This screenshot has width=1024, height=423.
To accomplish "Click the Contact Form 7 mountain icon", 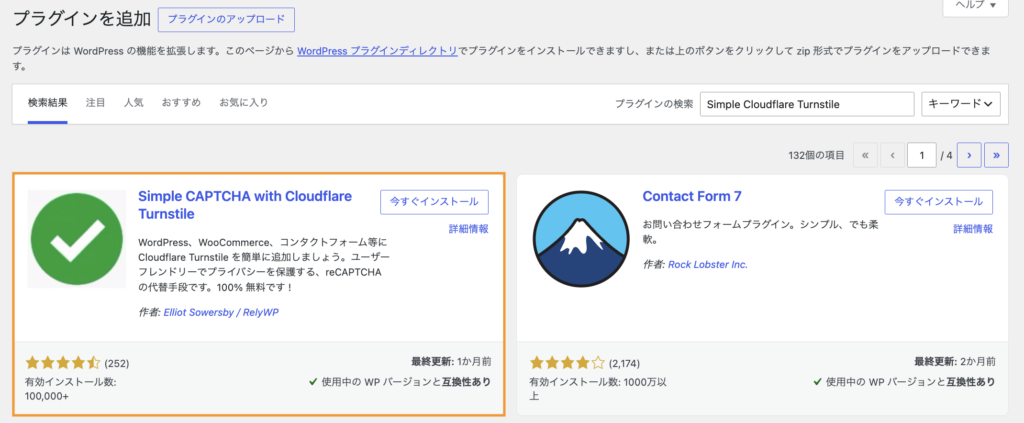I will pos(581,239).
